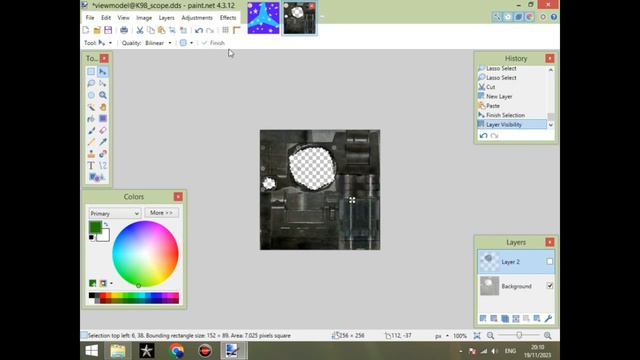The width and height of the screenshot is (640, 360).
Task: Click the Copy icon in toolbar
Action: [151, 30]
